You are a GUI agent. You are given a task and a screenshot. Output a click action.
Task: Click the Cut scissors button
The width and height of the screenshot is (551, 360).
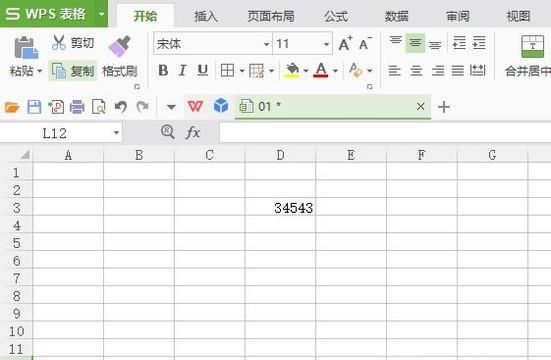click(x=72, y=43)
